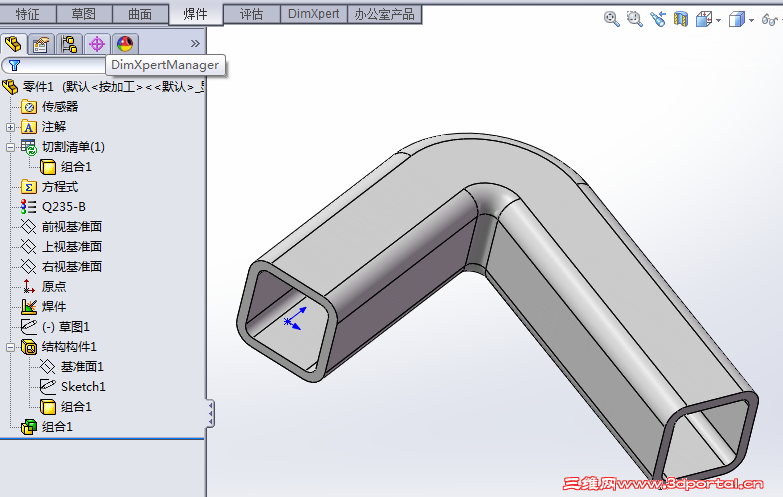Viewport: 783px width, 497px height.
Task: Click the 传感器 folder icon
Action: click(29, 107)
